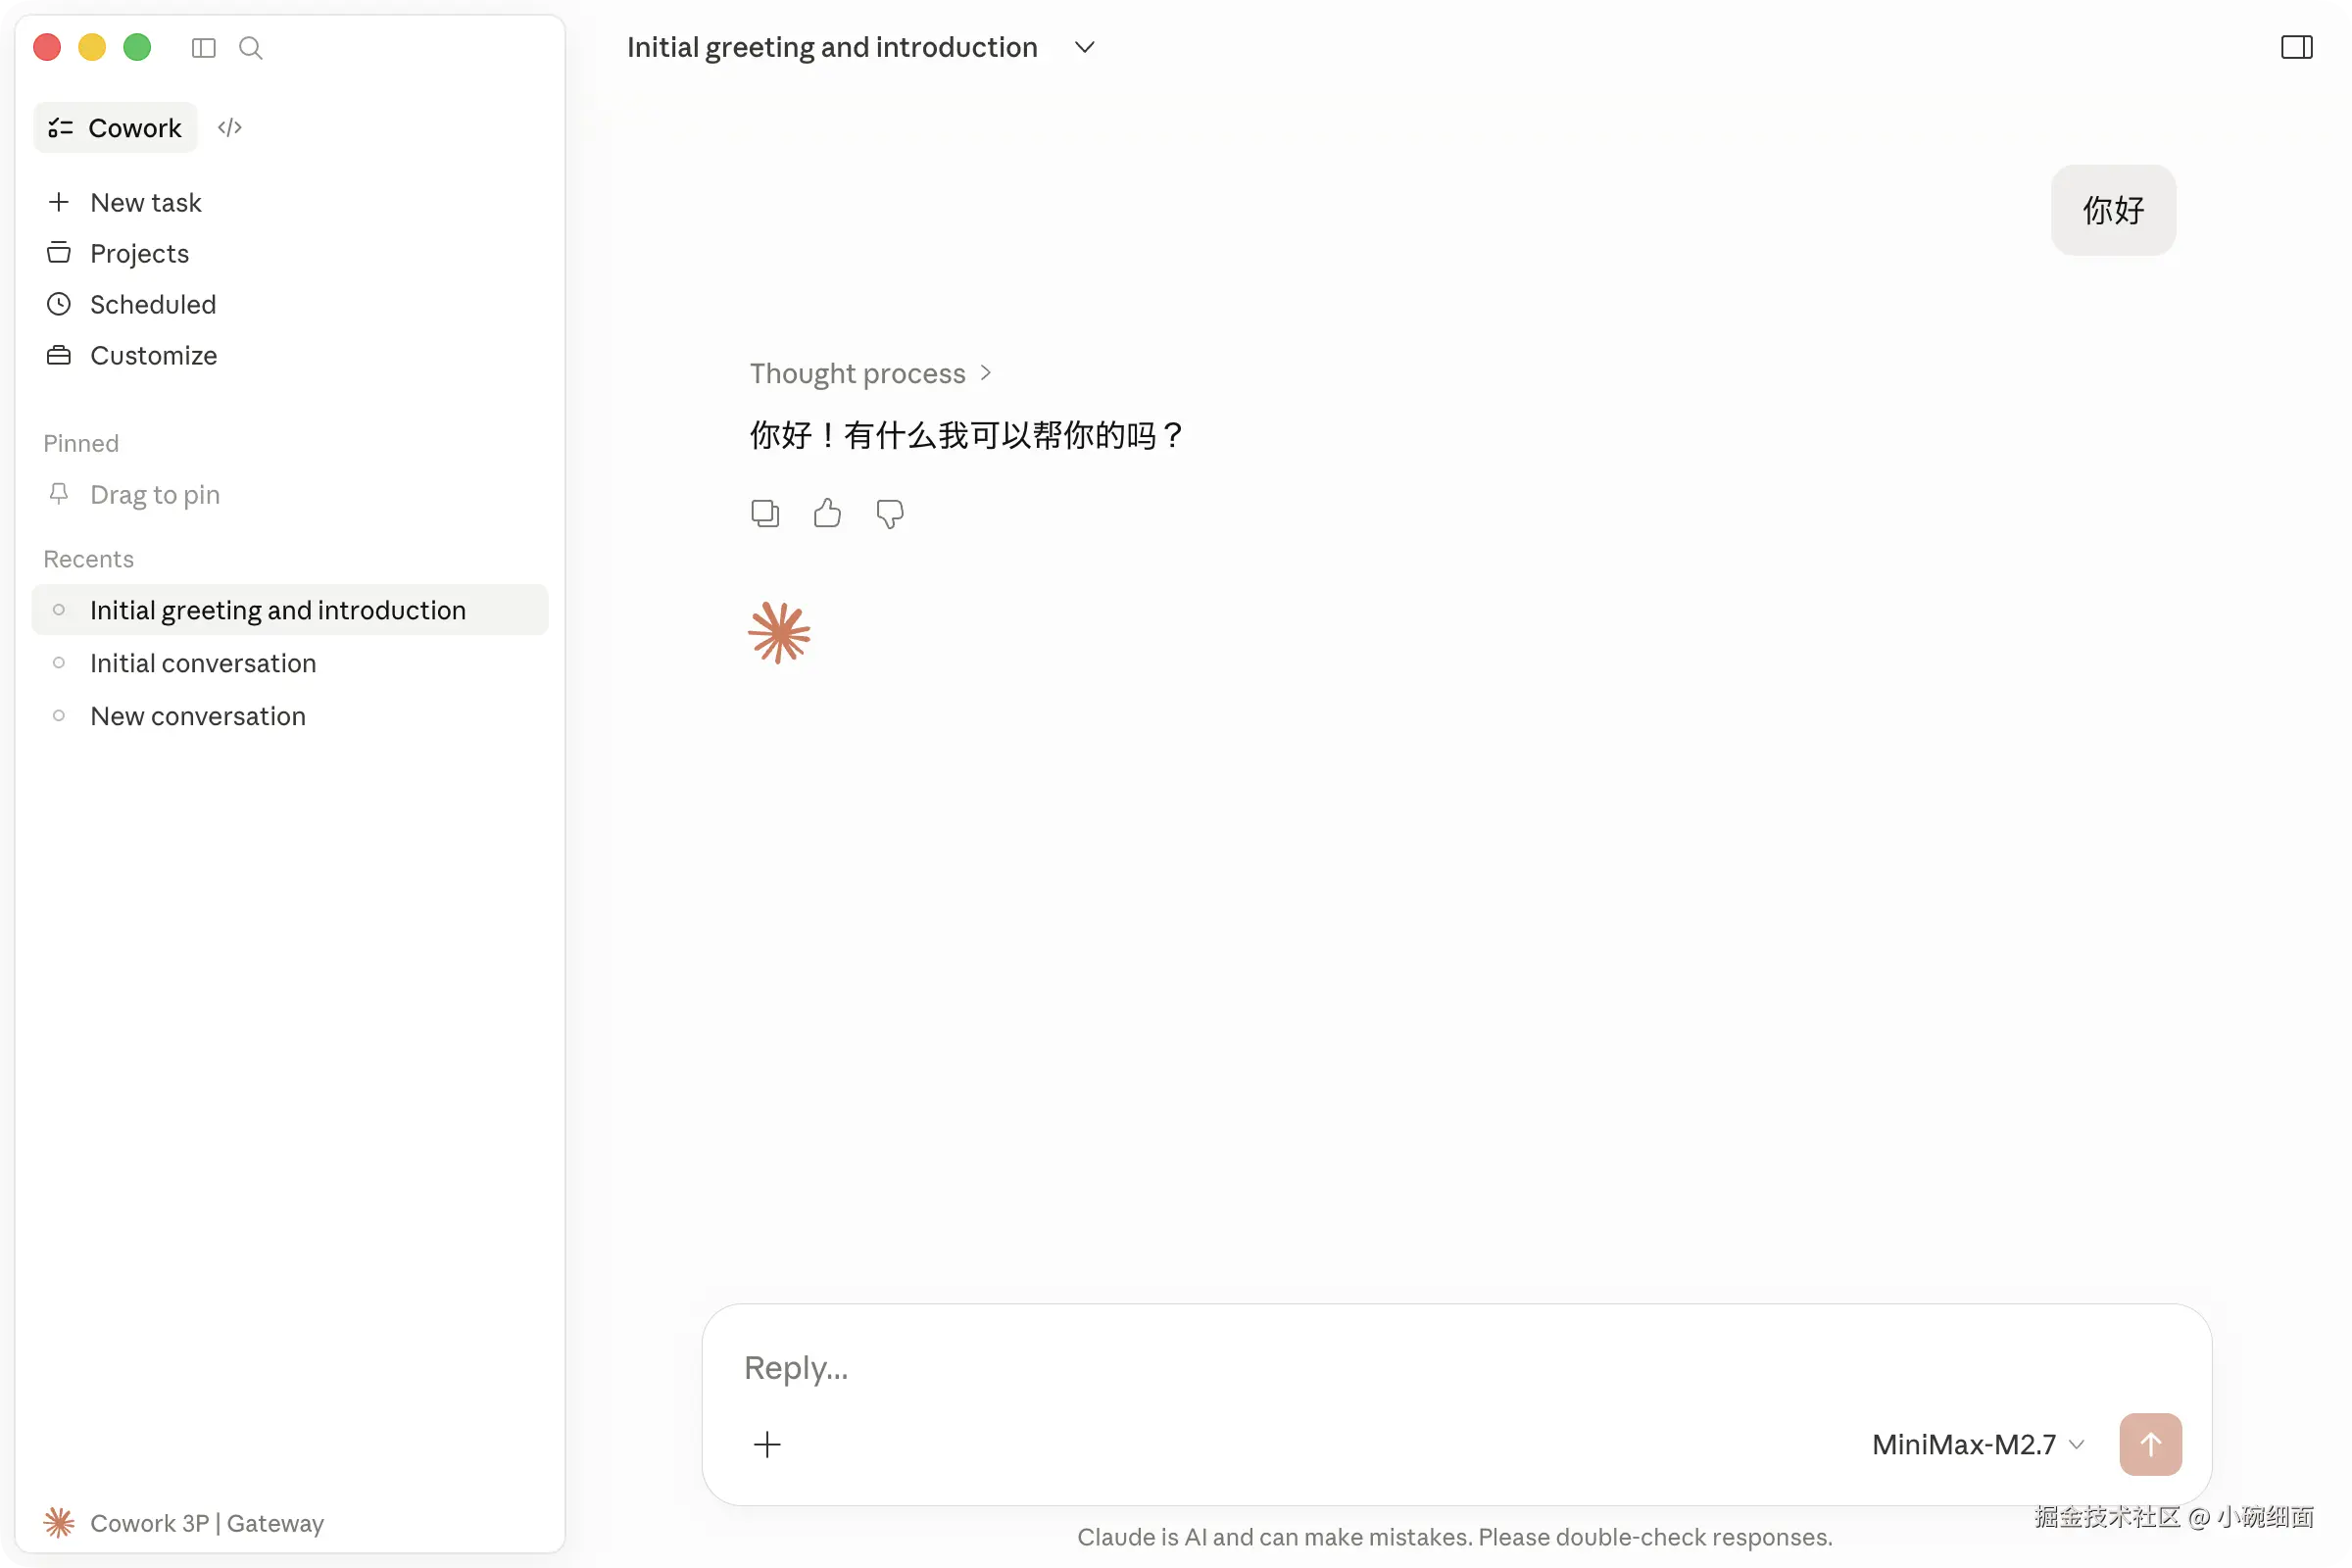The width and height of the screenshot is (2352, 1568).
Task: Give the response a thumbs up
Action: click(827, 513)
